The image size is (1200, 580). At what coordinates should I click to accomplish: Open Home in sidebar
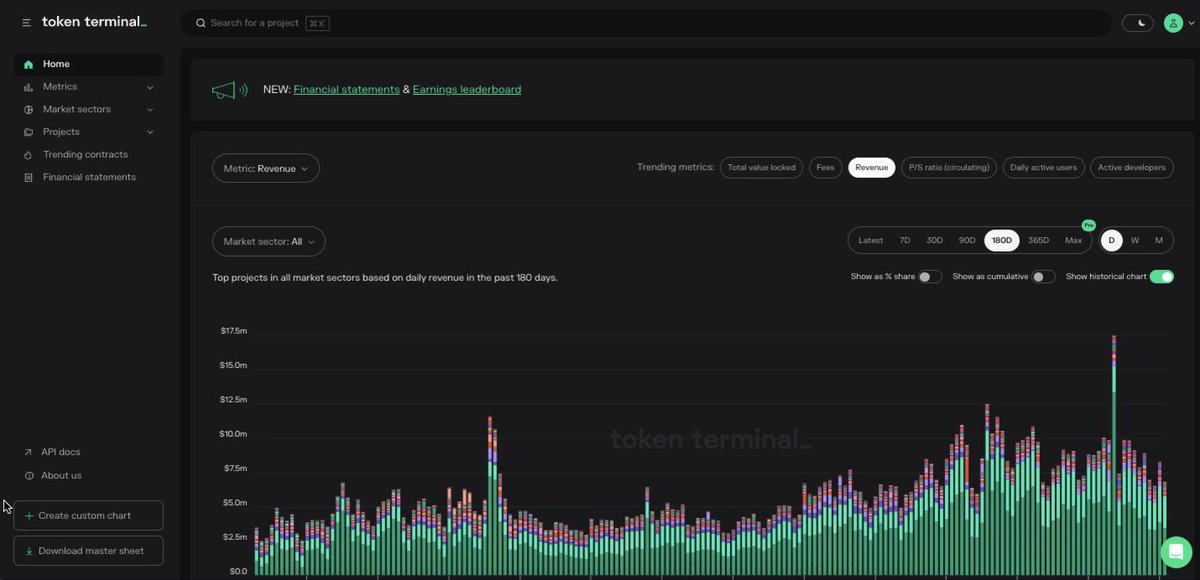[x=88, y=64]
